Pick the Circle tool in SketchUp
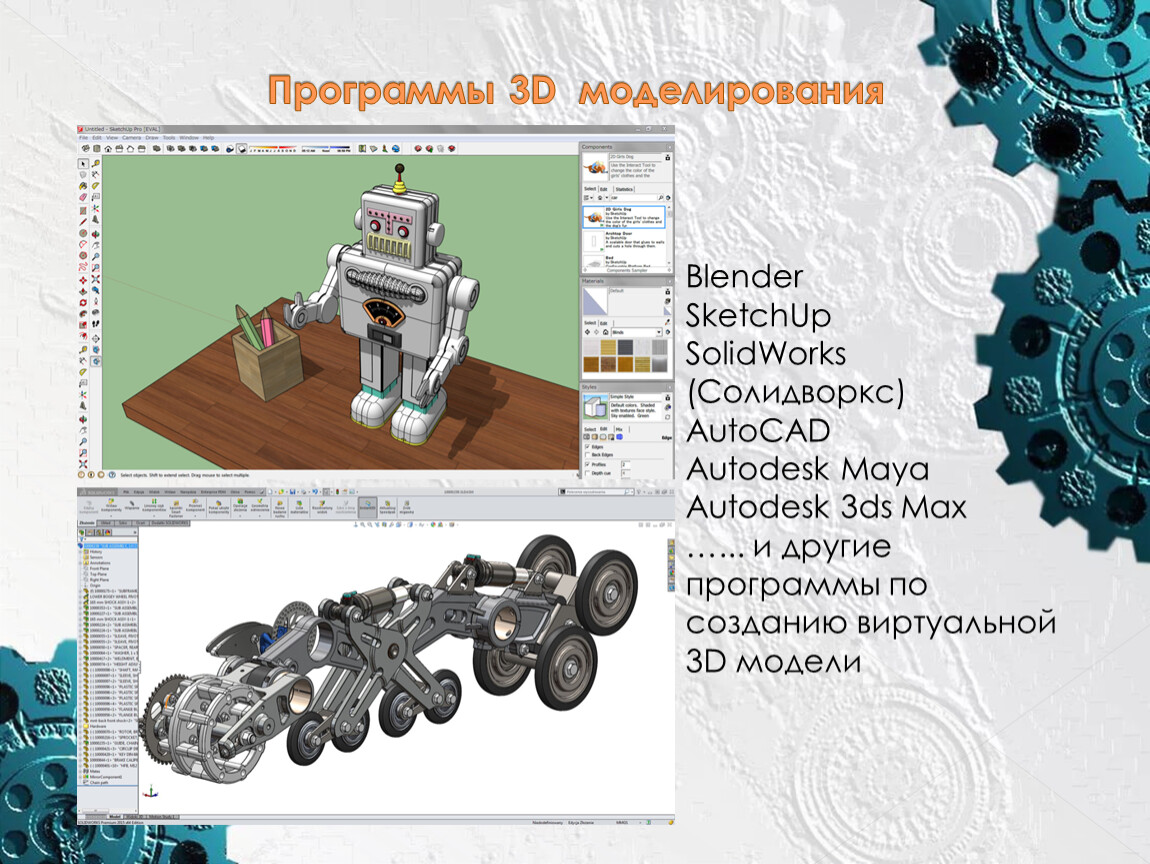Screen dimensions: 1150x864 click(84, 233)
